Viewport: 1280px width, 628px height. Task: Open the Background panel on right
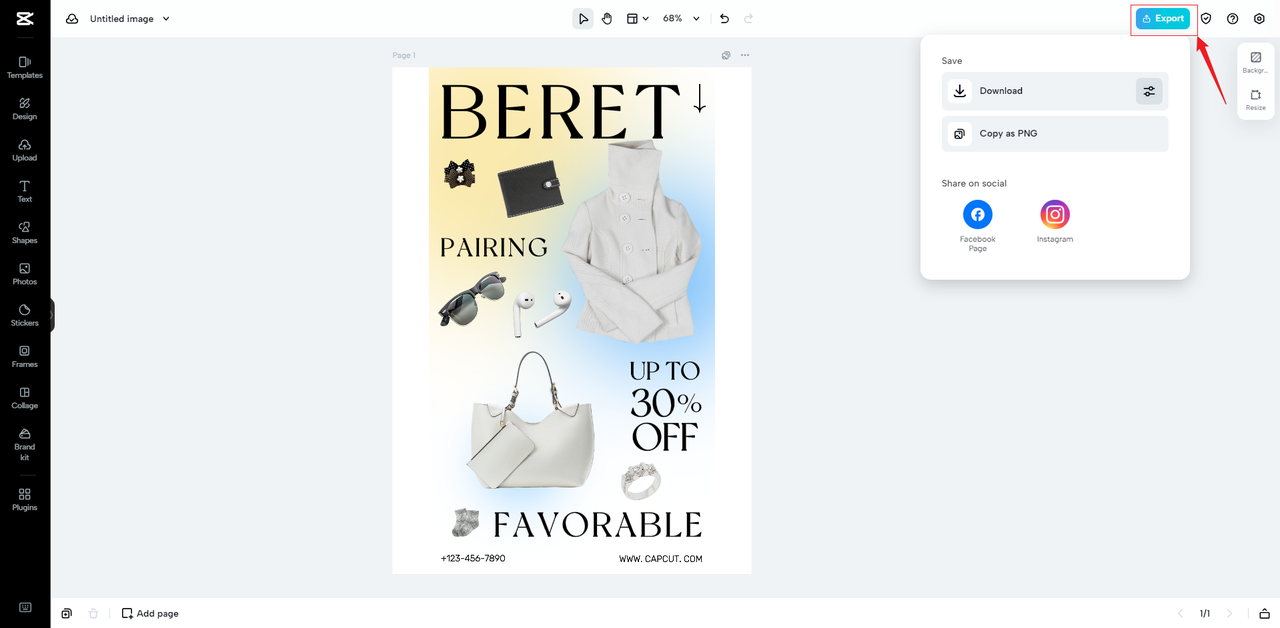point(1256,63)
